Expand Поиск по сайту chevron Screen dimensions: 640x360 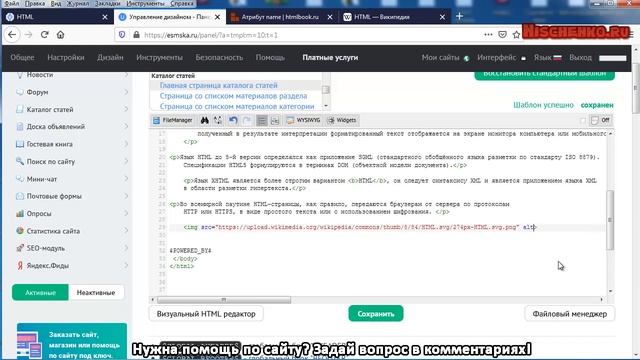click(126, 162)
